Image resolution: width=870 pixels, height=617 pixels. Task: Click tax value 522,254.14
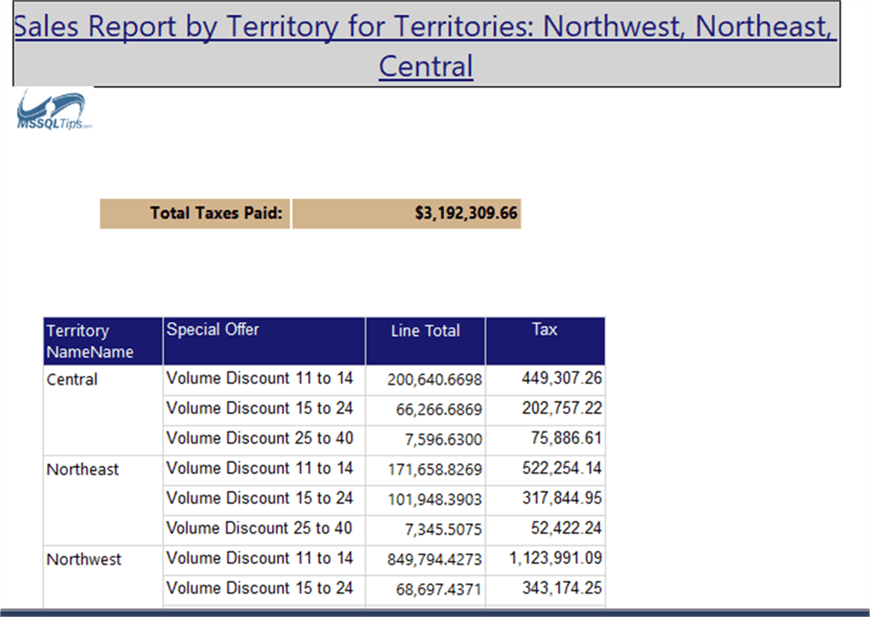pyautogui.click(x=545, y=470)
